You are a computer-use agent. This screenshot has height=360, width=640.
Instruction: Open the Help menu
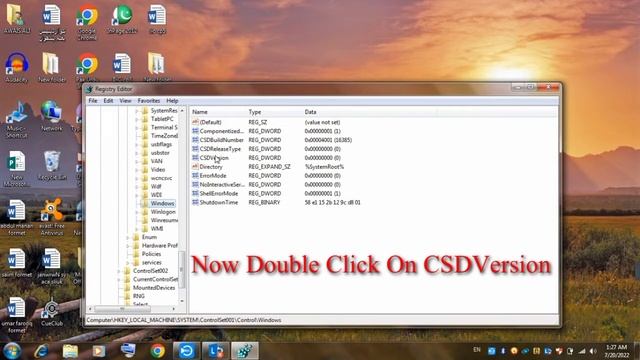[172, 100]
